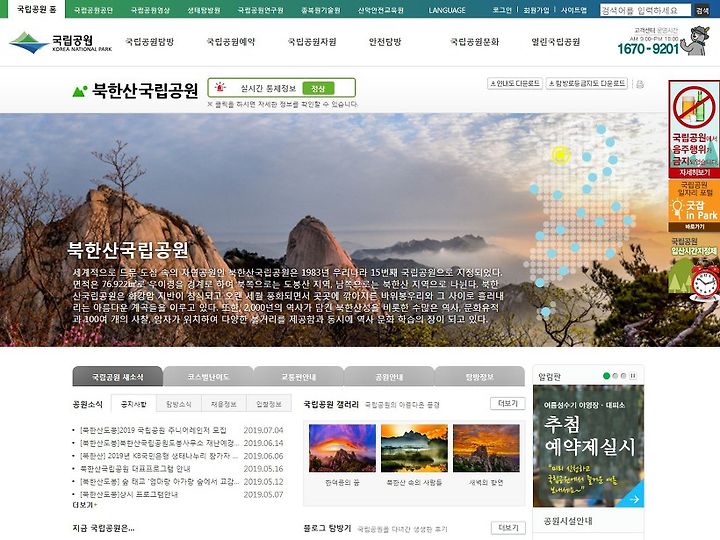Open the 종복원기술원 top link
This screenshot has width=720, height=540.
click(321, 10)
